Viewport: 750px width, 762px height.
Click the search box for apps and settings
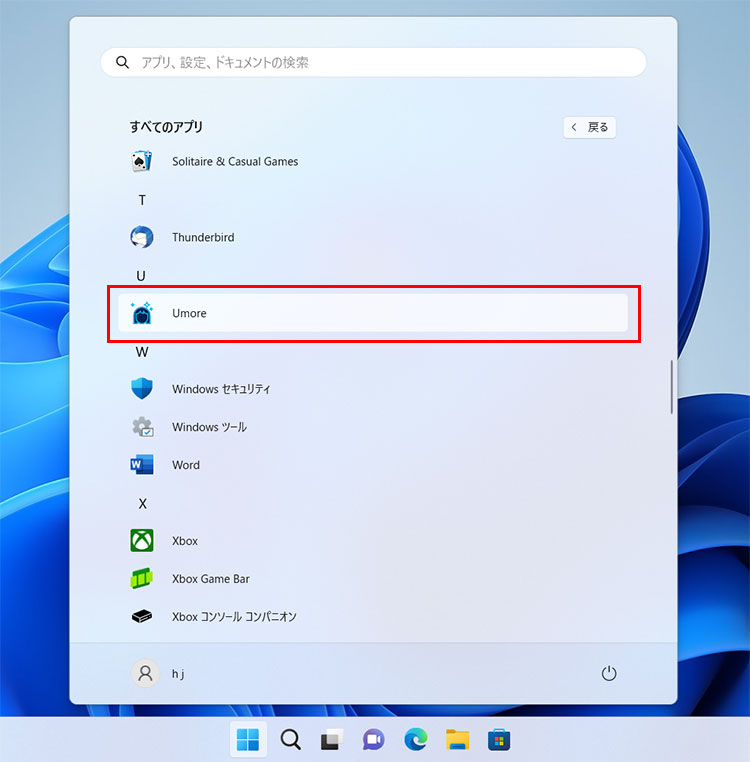[373, 62]
